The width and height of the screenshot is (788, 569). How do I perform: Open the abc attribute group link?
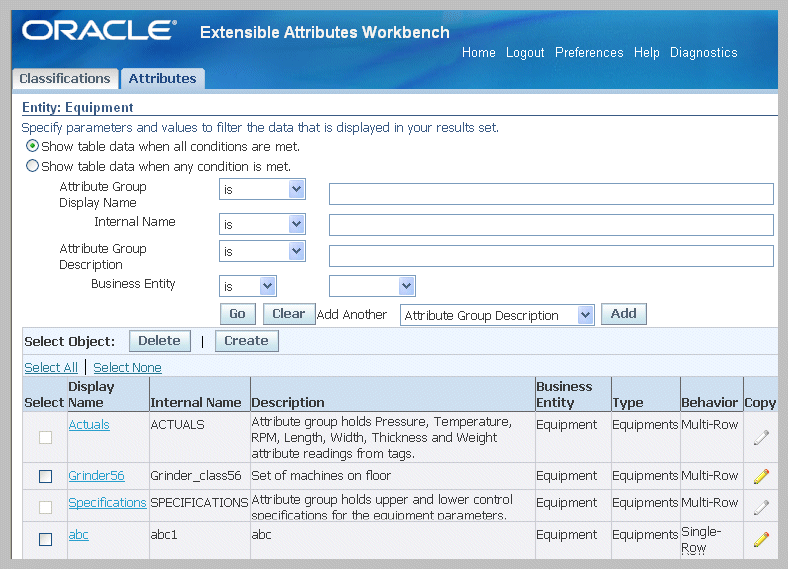point(78,534)
